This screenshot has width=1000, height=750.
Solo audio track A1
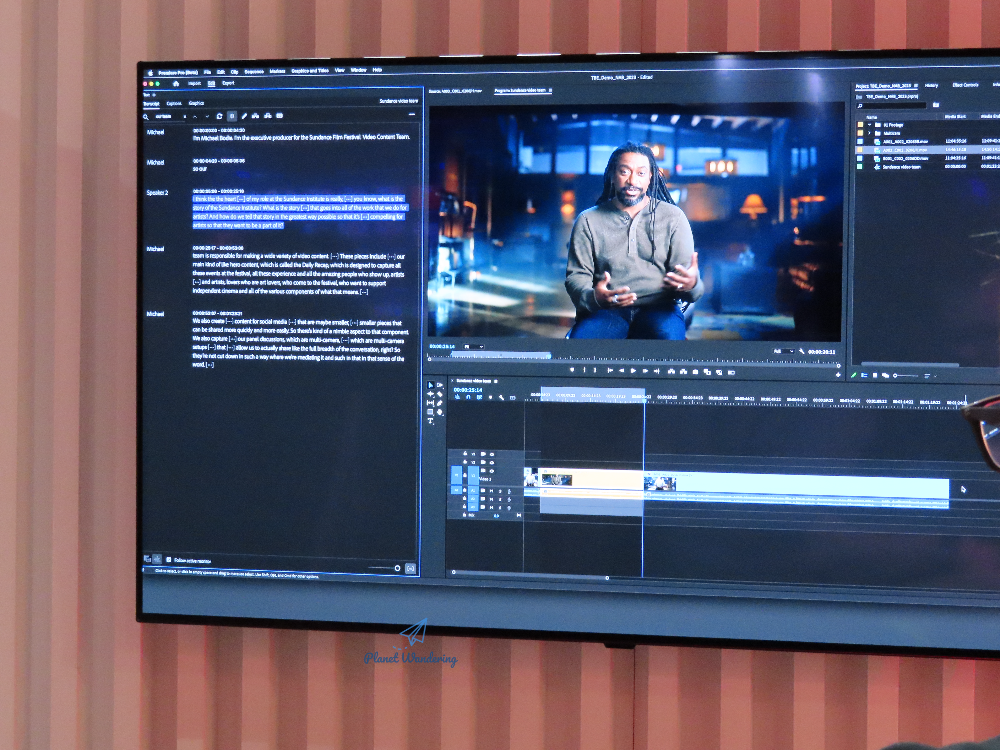(500, 491)
